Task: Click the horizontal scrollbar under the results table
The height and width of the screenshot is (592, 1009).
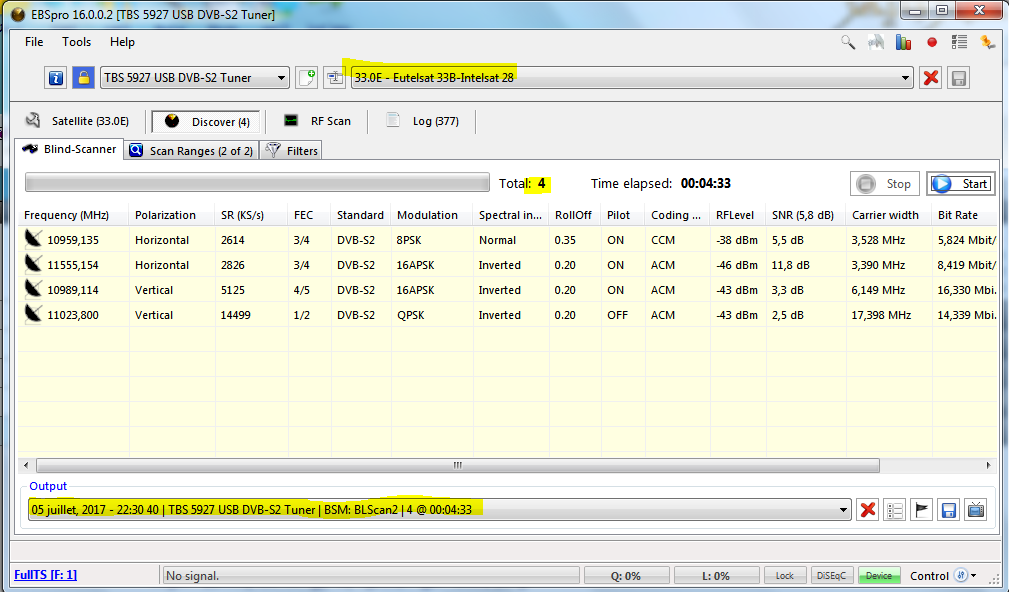Action: 457,466
